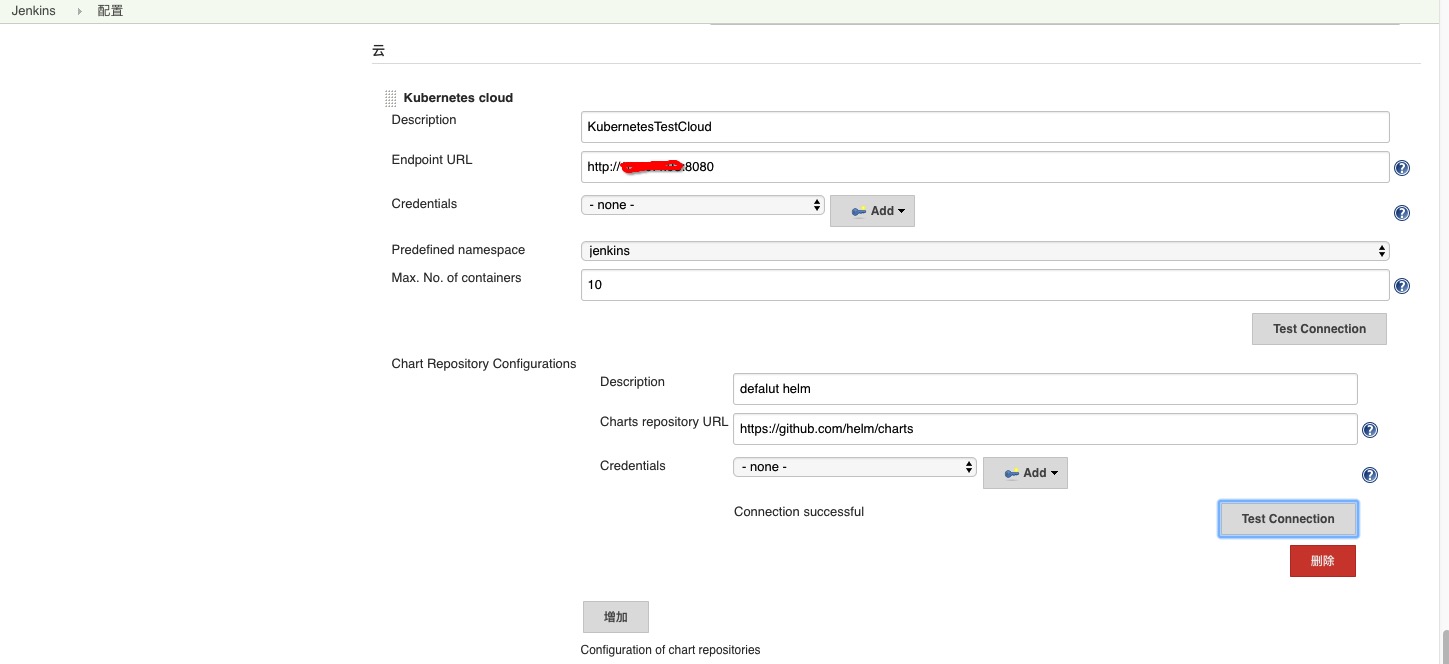
Task: Focus the Endpoint URL input field
Action: (985, 167)
